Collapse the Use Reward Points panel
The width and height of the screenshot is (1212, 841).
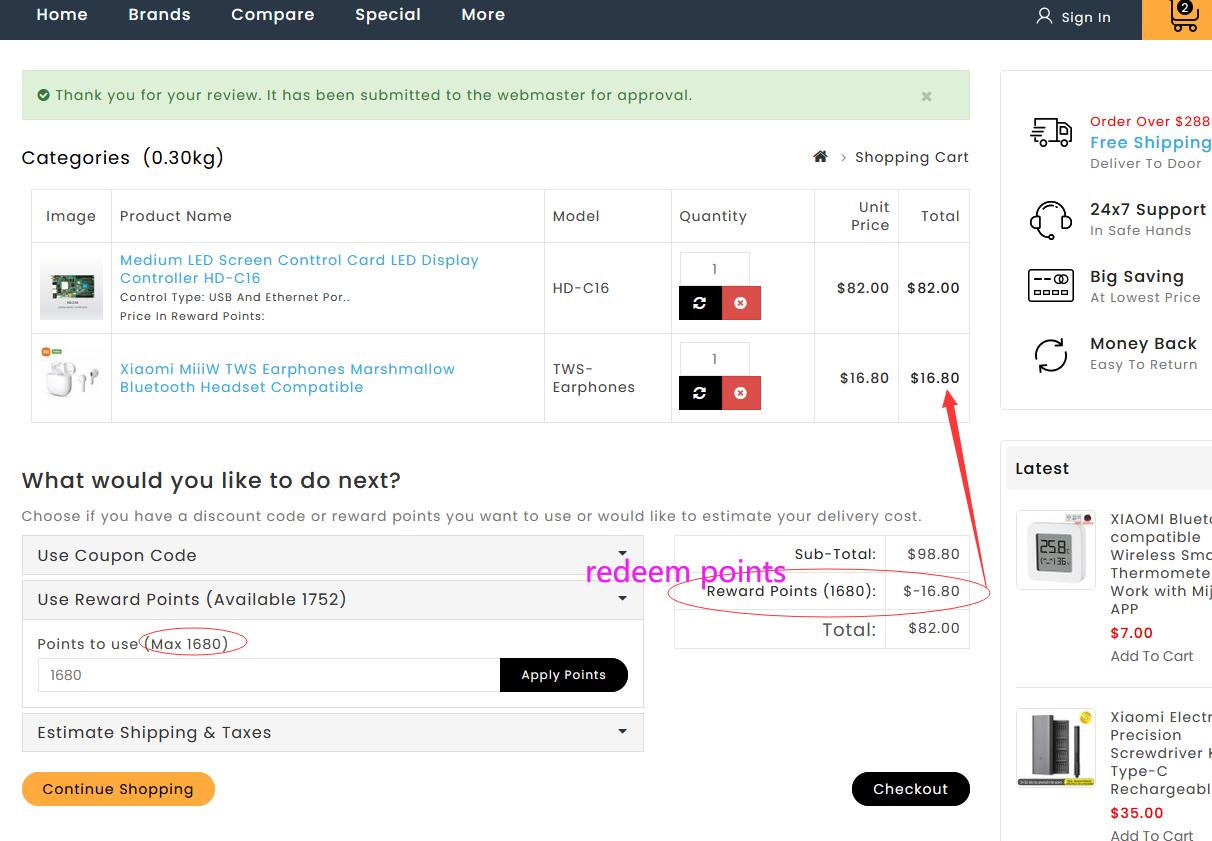332,599
